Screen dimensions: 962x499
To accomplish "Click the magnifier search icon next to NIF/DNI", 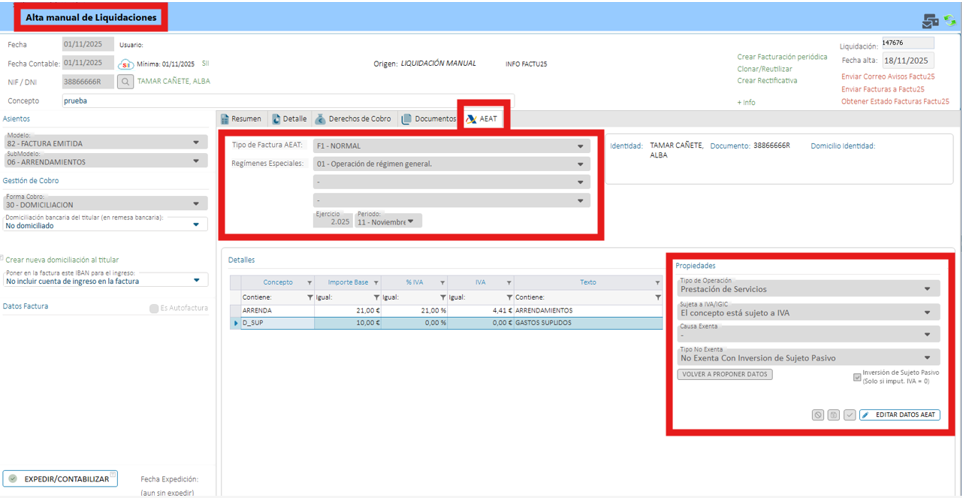I will [x=126, y=82].
